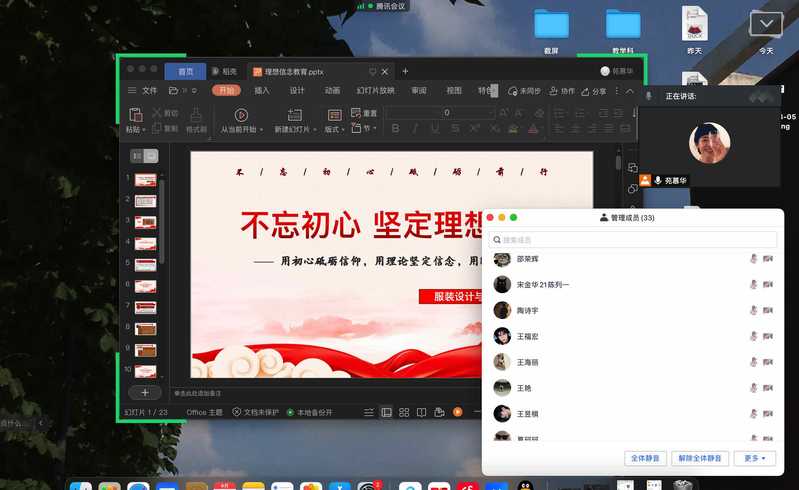The height and width of the screenshot is (490, 799).
Task: Click the Bold formatting icon
Action: pyautogui.click(x=395, y=128)
